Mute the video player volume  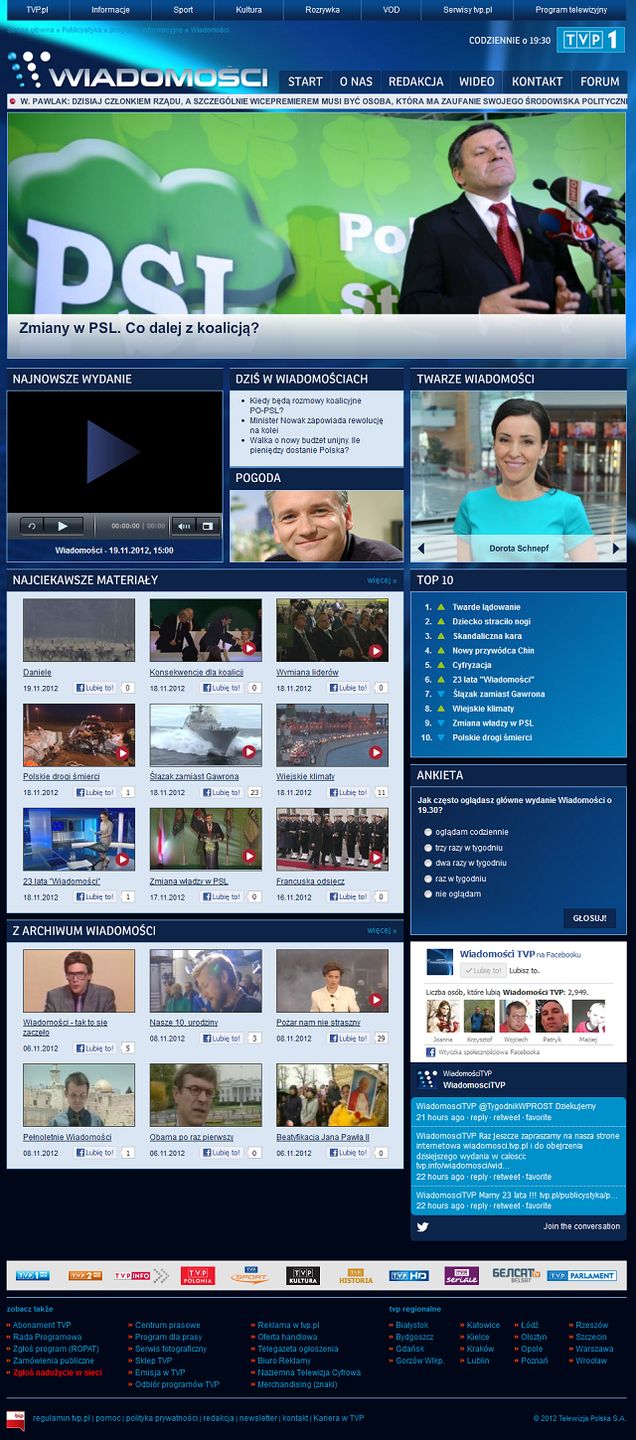183,526
